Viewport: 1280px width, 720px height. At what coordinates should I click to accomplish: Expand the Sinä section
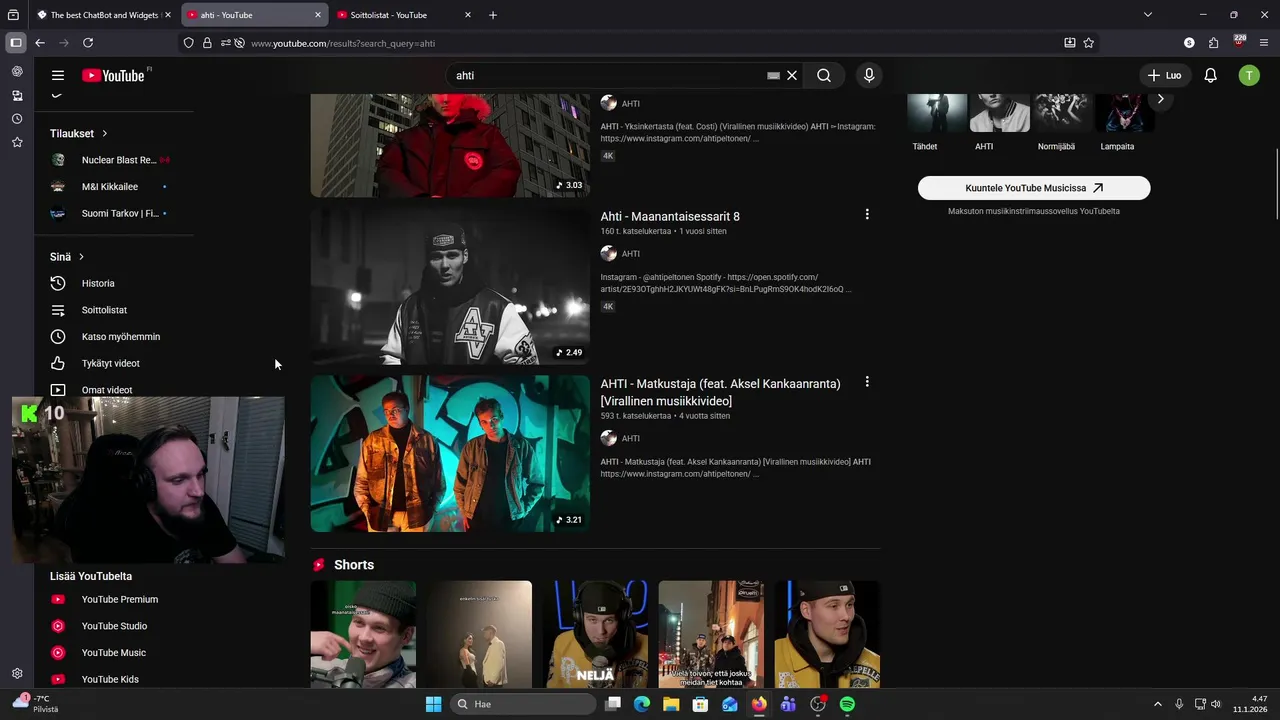pos(67,257)
